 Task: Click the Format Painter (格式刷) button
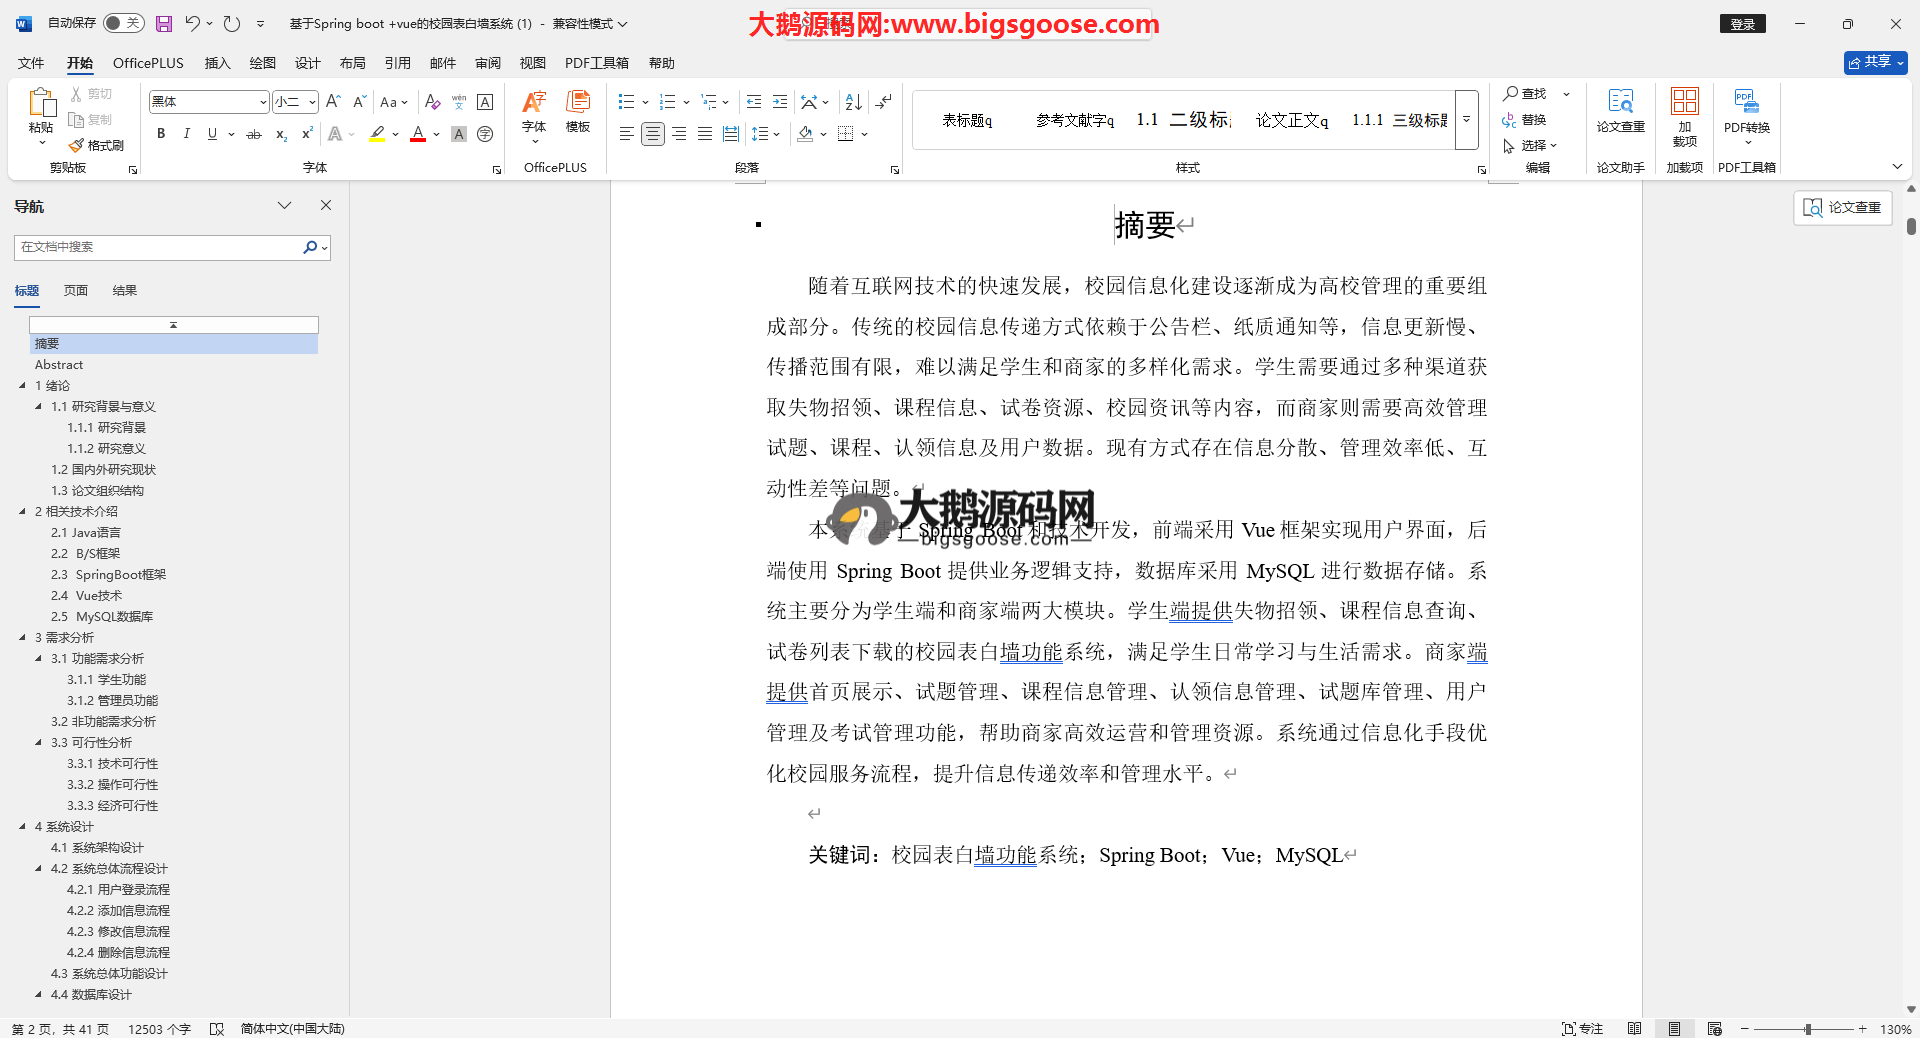[x=97, y=145]
